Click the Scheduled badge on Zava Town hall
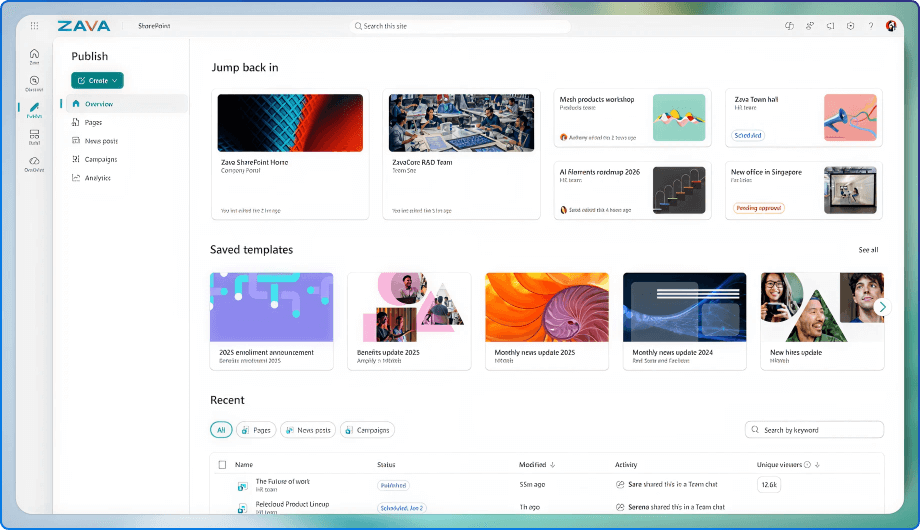920x530 pixels. (x=748, y=135)
